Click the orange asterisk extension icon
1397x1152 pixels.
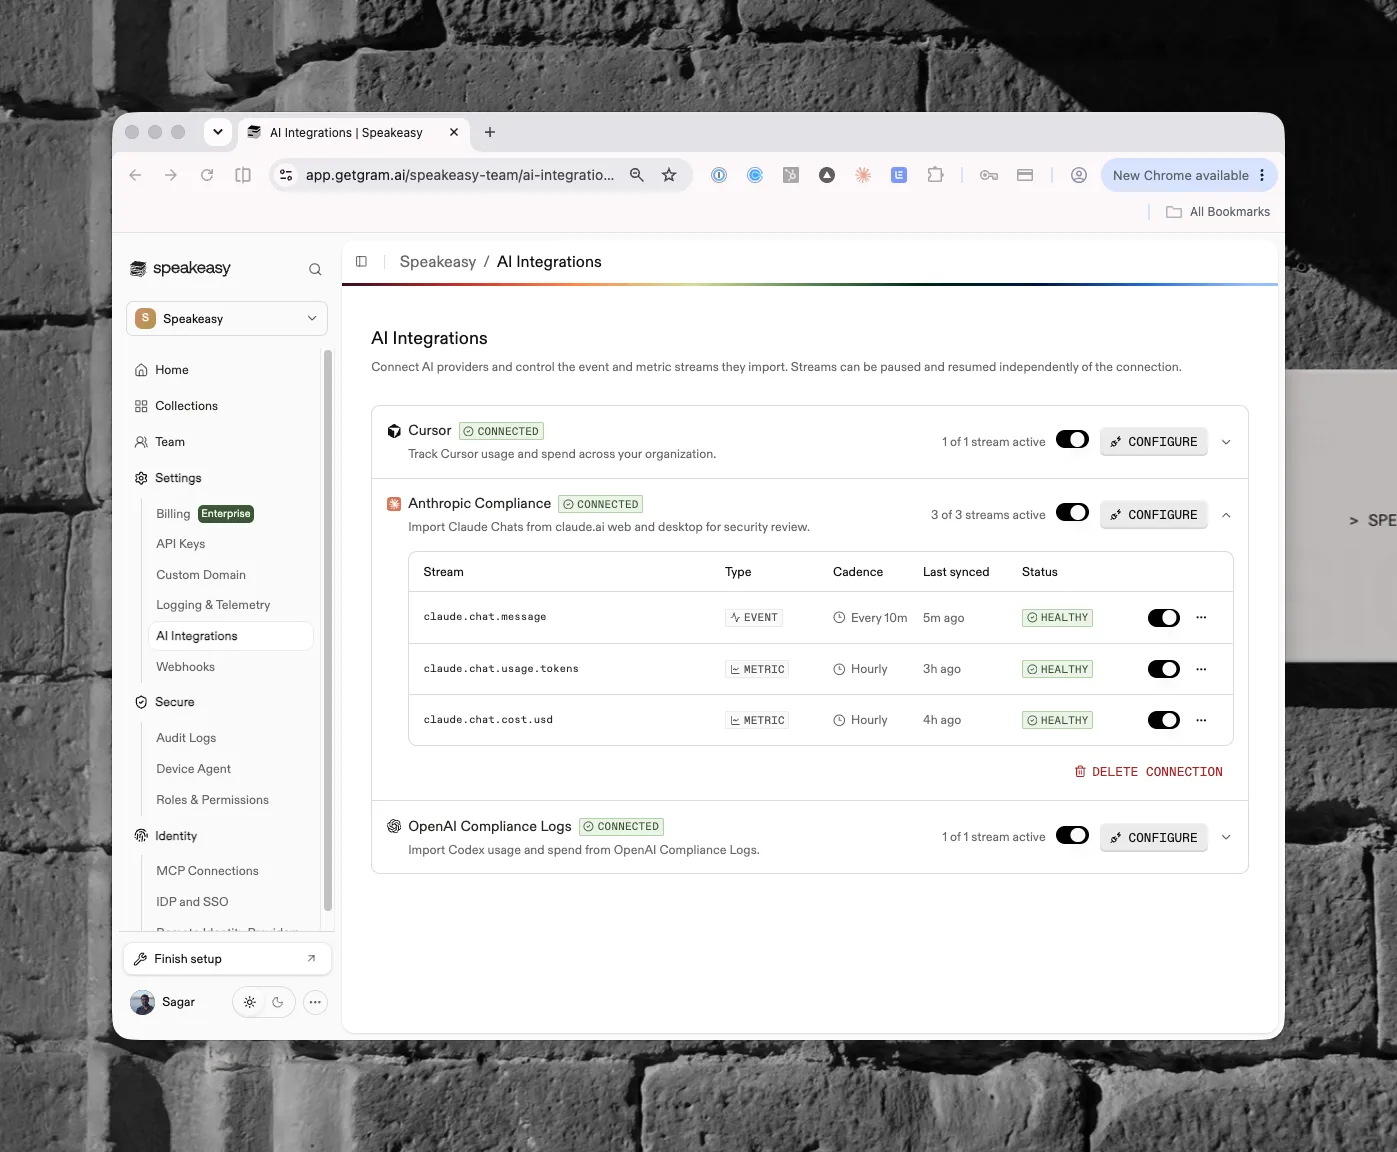tap(863, 175)
